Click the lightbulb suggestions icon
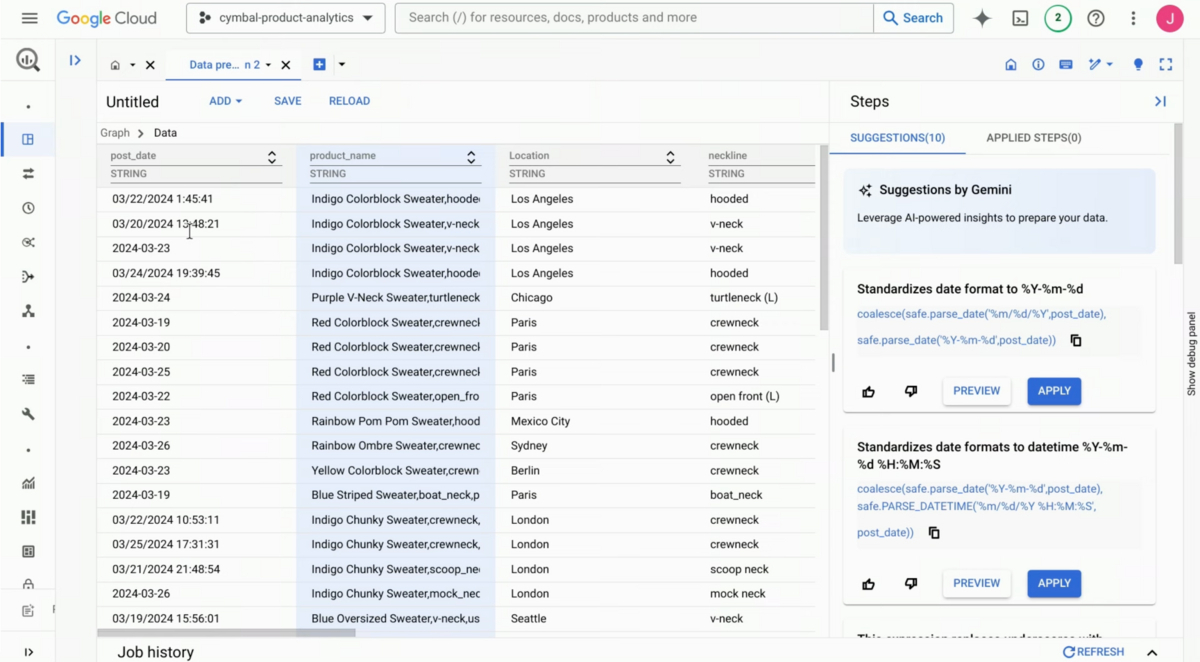Viewport: 1200px width, 662px height. [1138, 64]
